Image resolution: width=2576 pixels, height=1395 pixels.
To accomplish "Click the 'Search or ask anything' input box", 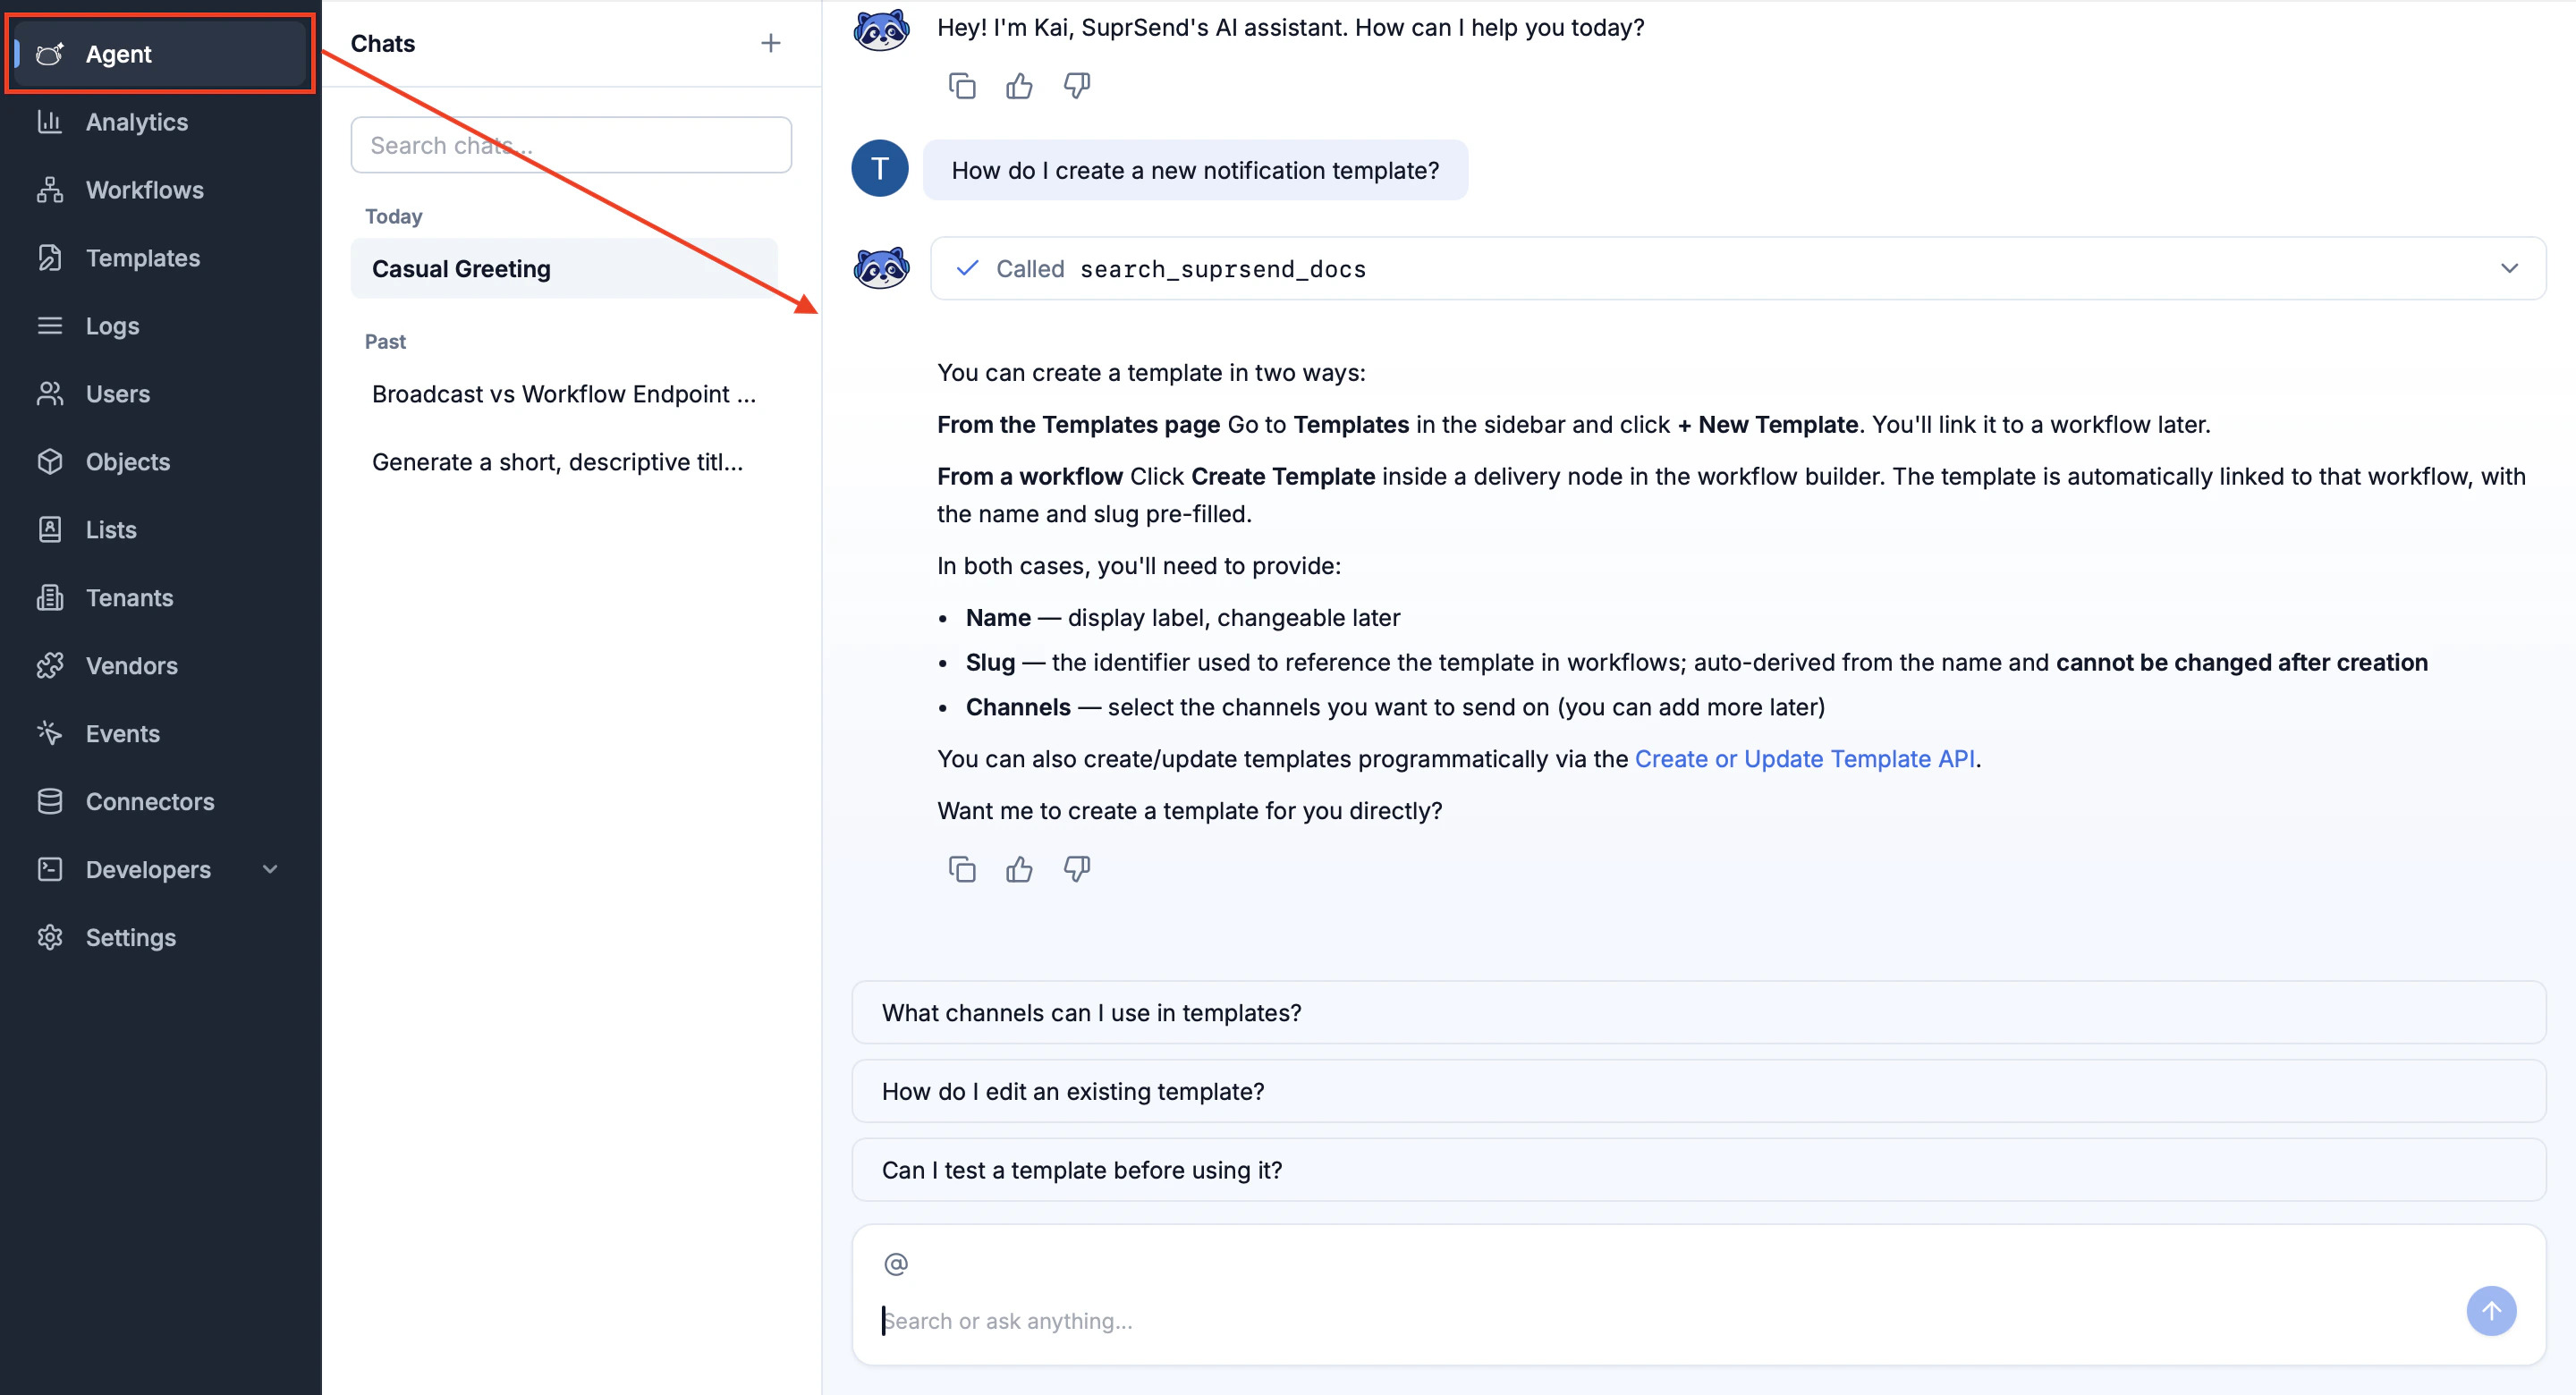I will tap(1660, 1321).
